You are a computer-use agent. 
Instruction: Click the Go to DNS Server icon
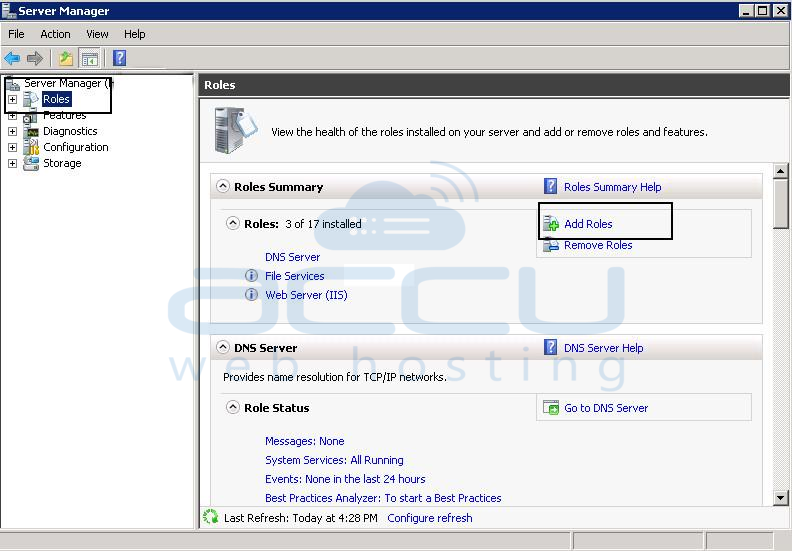[551, 407]
